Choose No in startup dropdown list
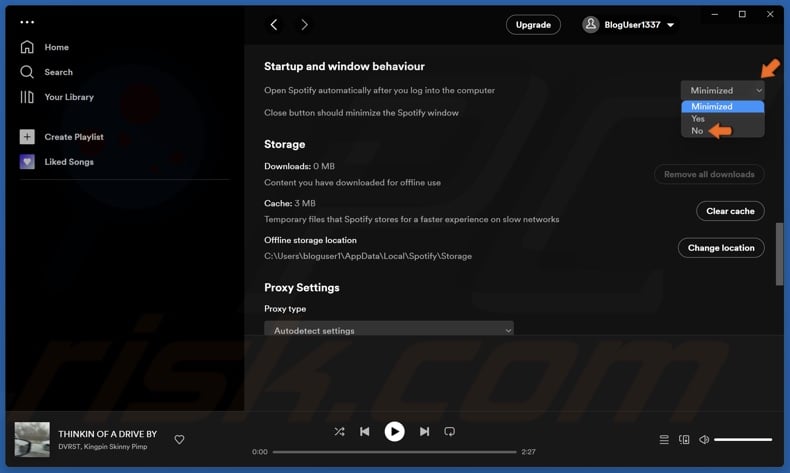The width and height of the screenshot is (790, 473). click(722, 130)
